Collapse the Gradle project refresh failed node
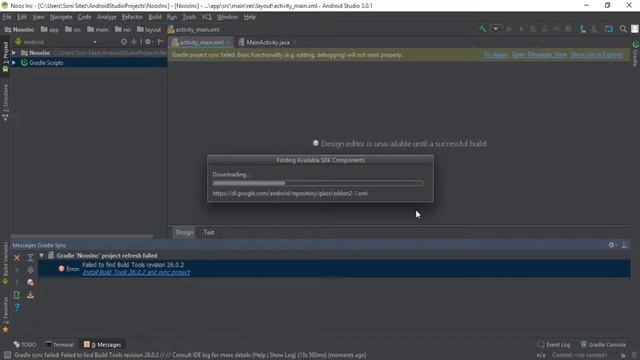640x360 pixels. pos(42,256)
